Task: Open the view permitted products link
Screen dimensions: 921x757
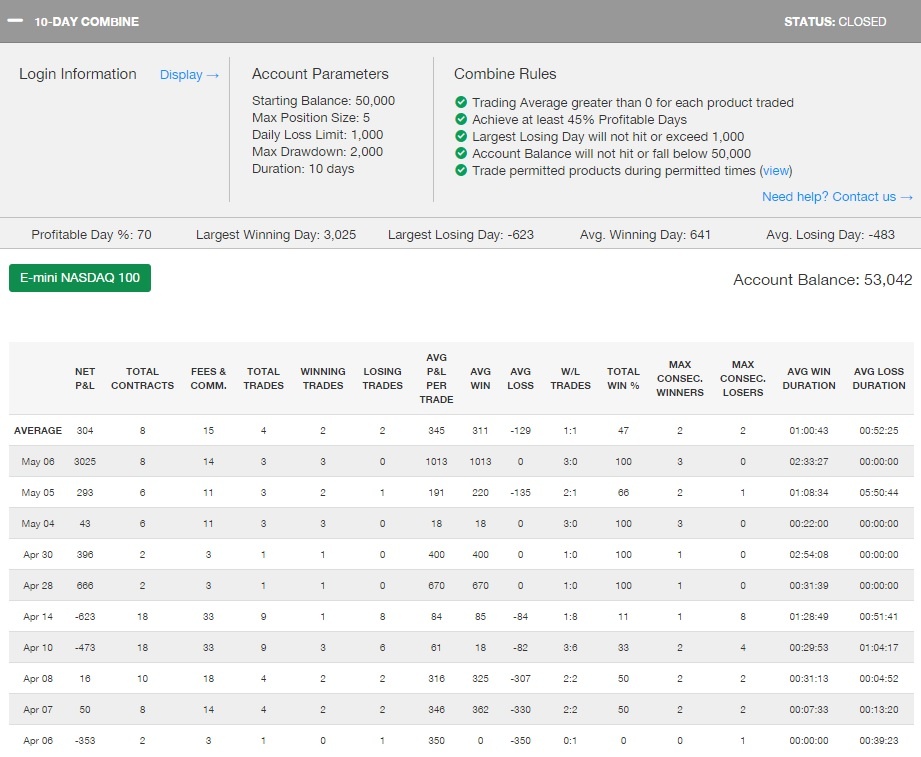Action: click(x=777, y=171)
